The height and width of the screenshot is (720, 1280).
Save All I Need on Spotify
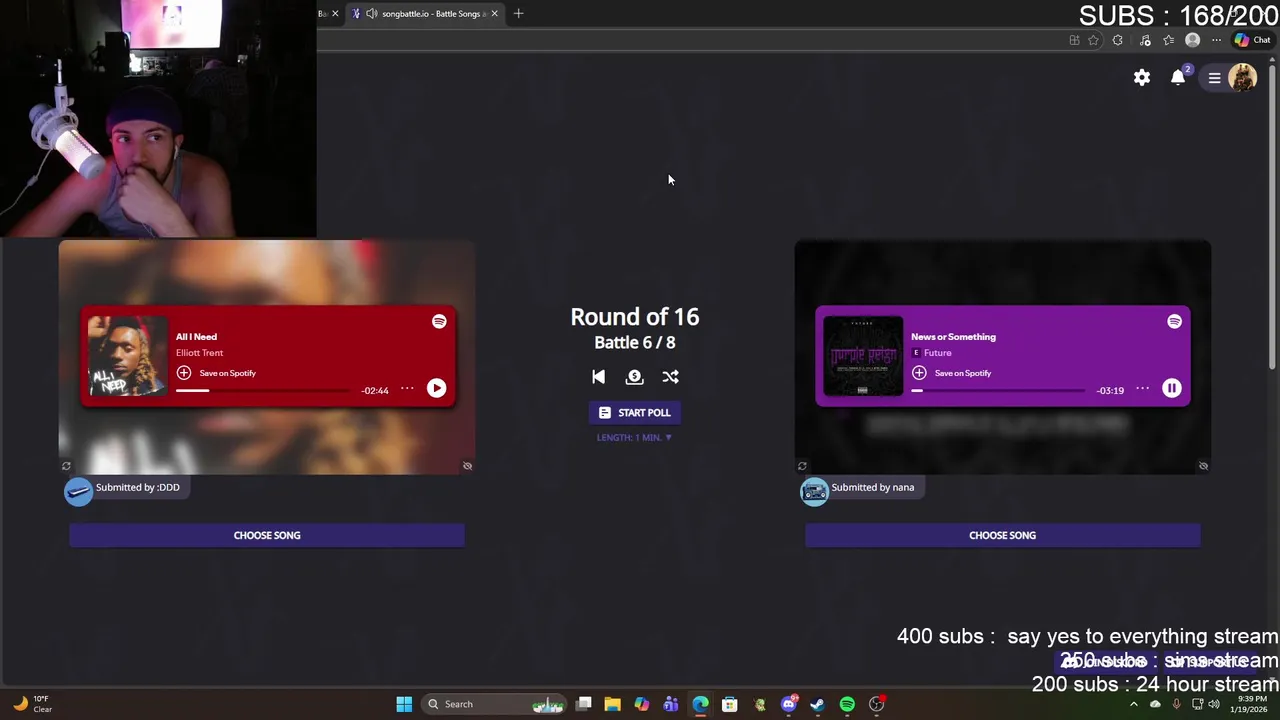[216, 373]
